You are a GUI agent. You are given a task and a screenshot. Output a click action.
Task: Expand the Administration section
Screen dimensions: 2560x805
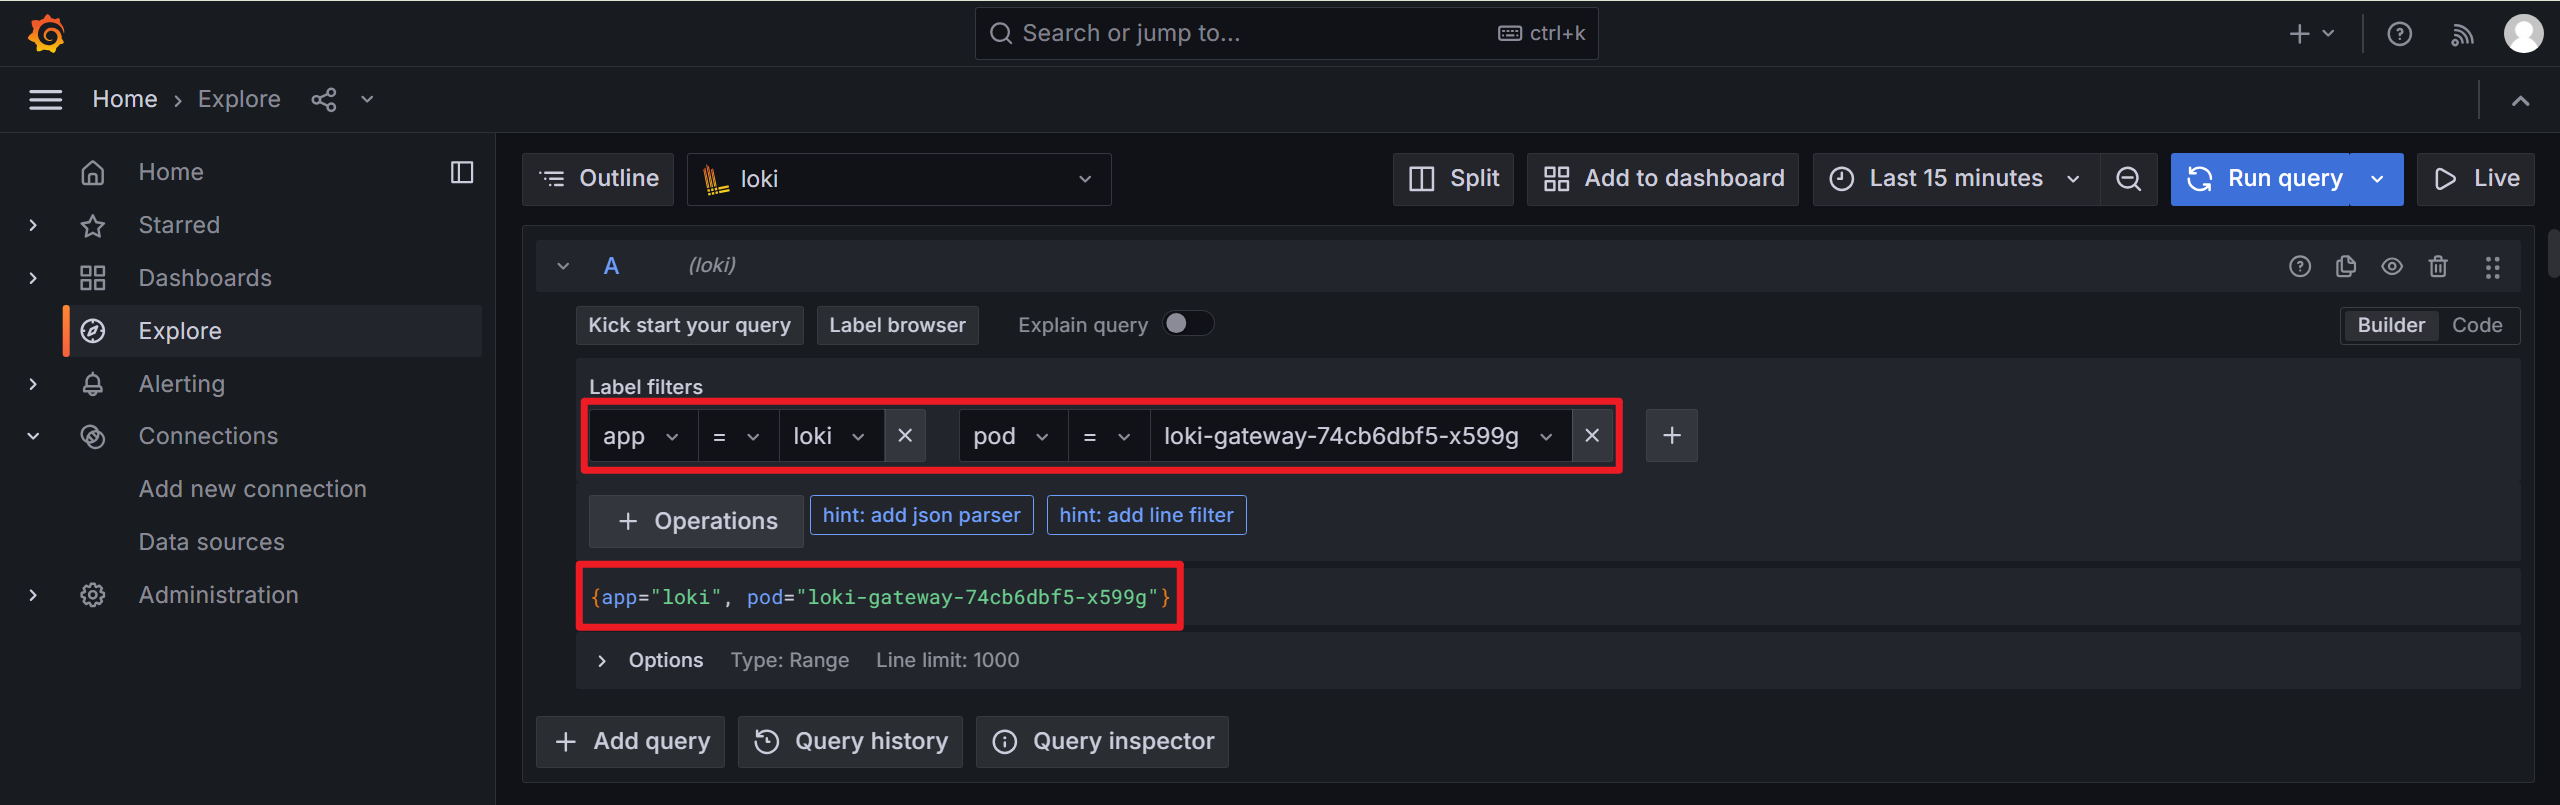click(x=33, y=595)
